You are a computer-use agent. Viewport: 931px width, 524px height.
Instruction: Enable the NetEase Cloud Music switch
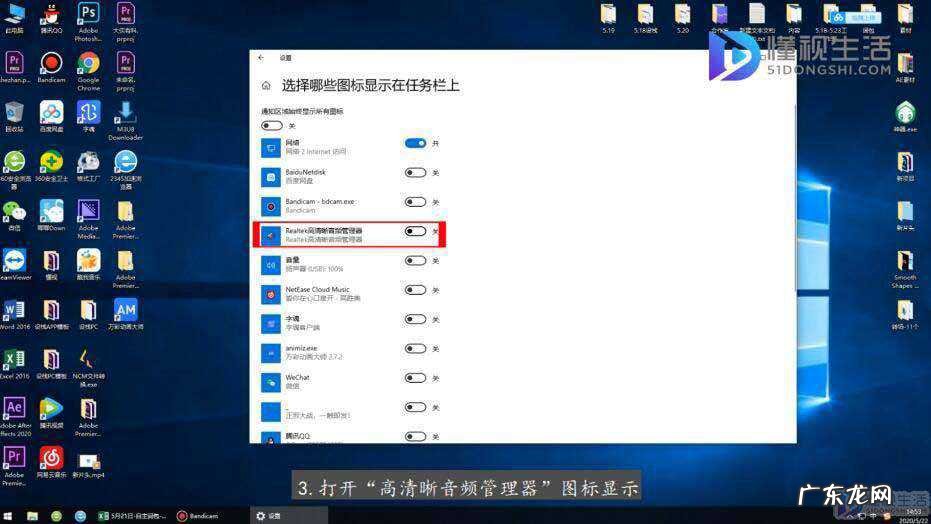click(415, 290)
